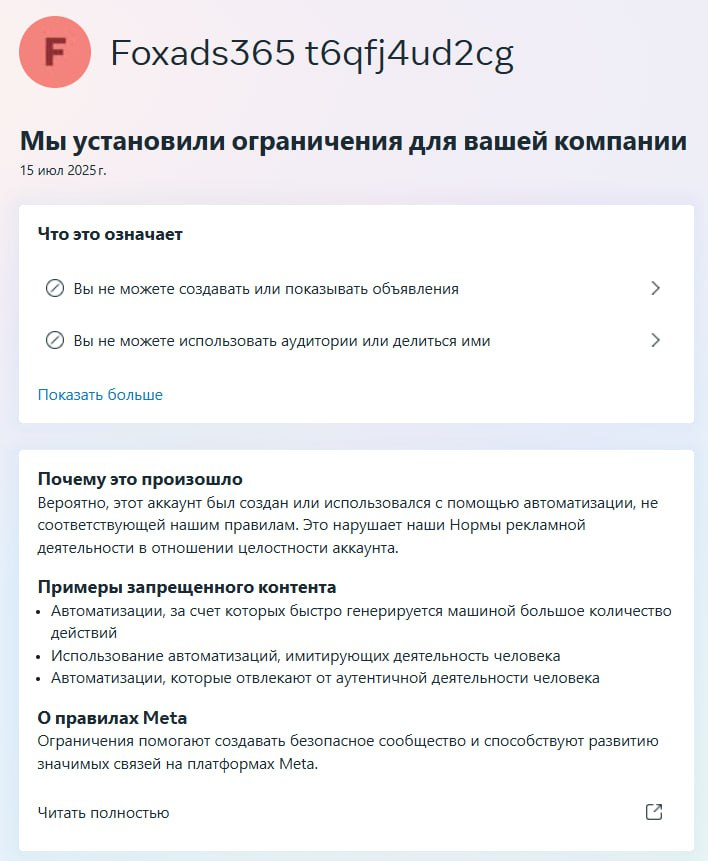Click the prohibited icon beside audiences restriction

[54, 340]
